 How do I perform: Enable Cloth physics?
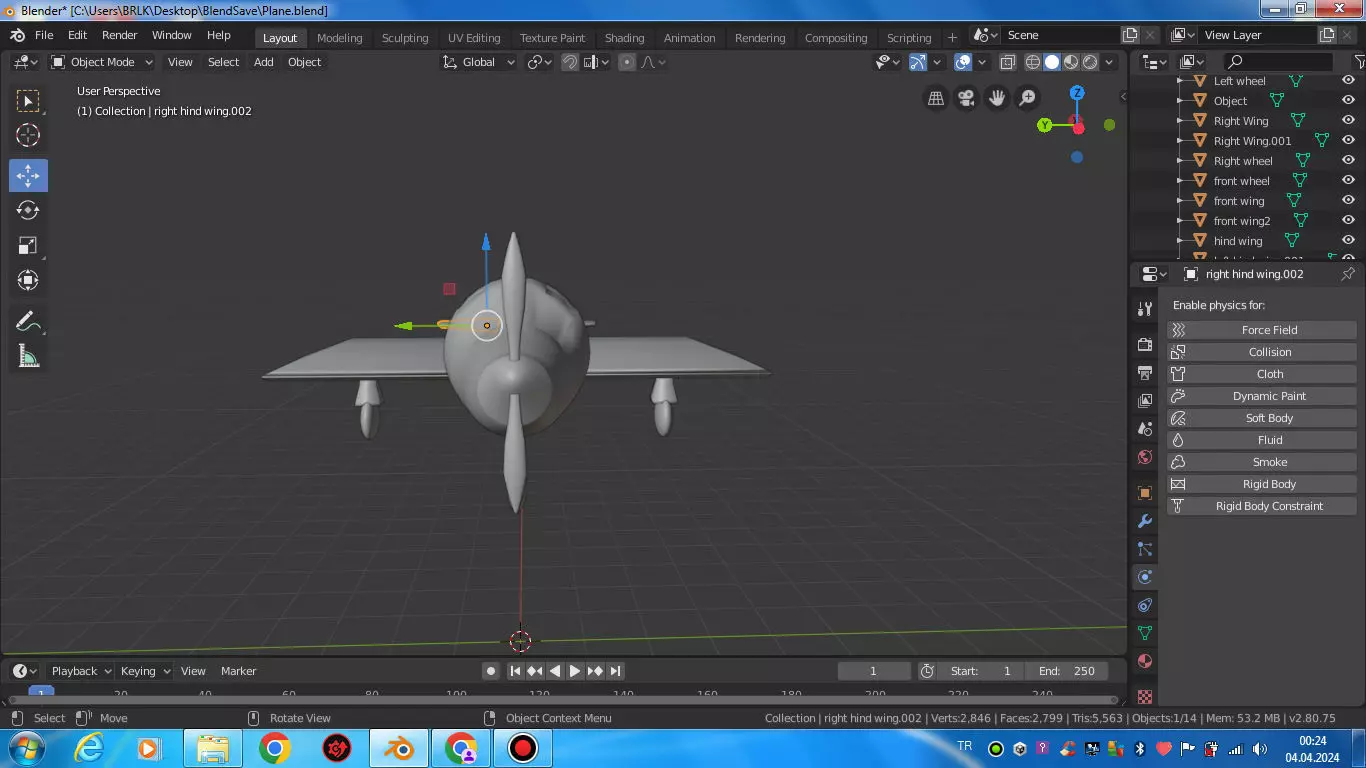coord(1262,374)
